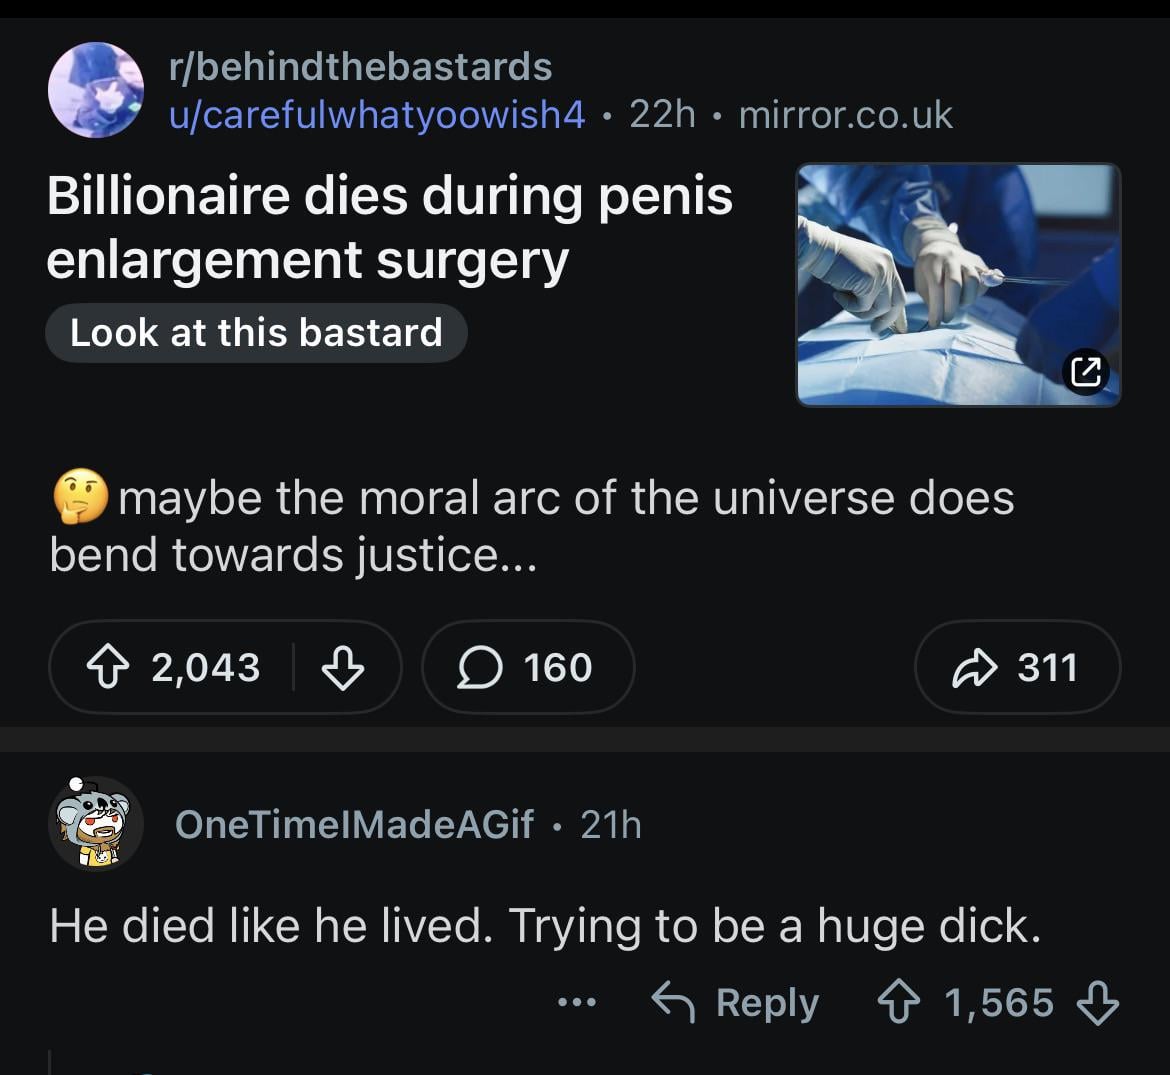This screenshot has height=1075, width=1170.
Task: Filter by 'Look at this bastard' flair
Action: coord(256,333)
